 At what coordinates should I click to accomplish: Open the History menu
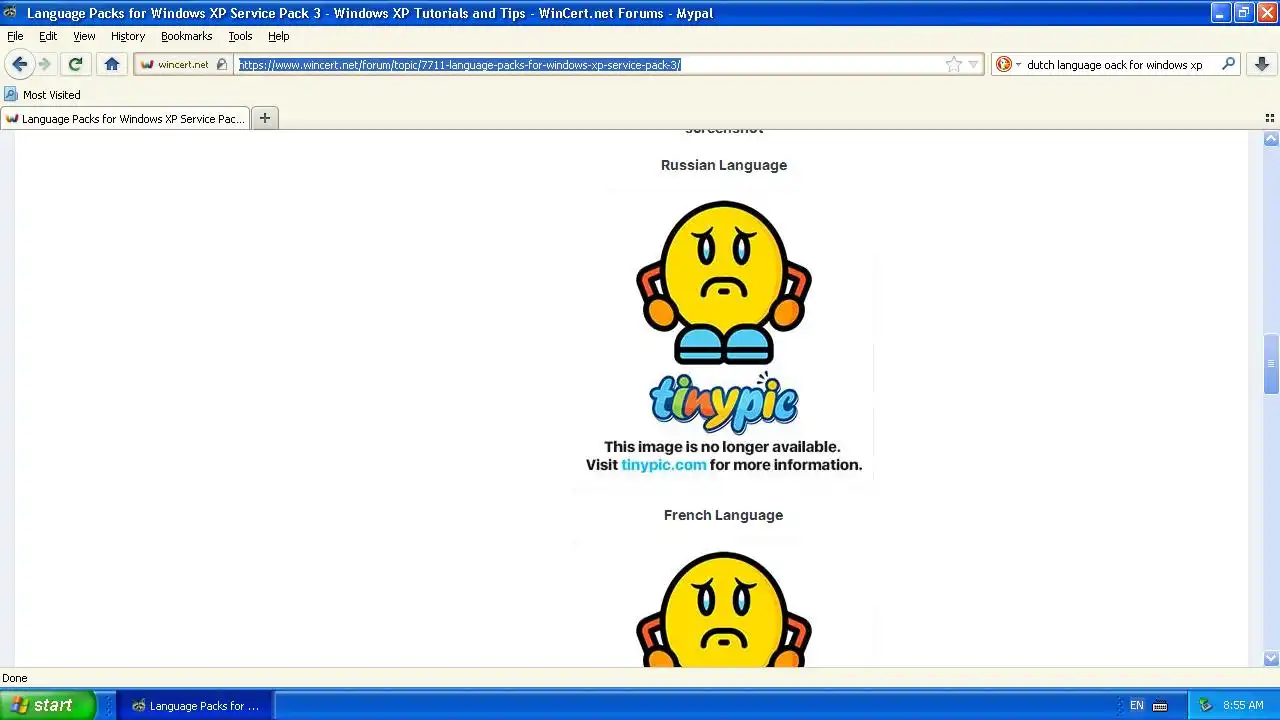pyautogui.click(x=128, y=36)
